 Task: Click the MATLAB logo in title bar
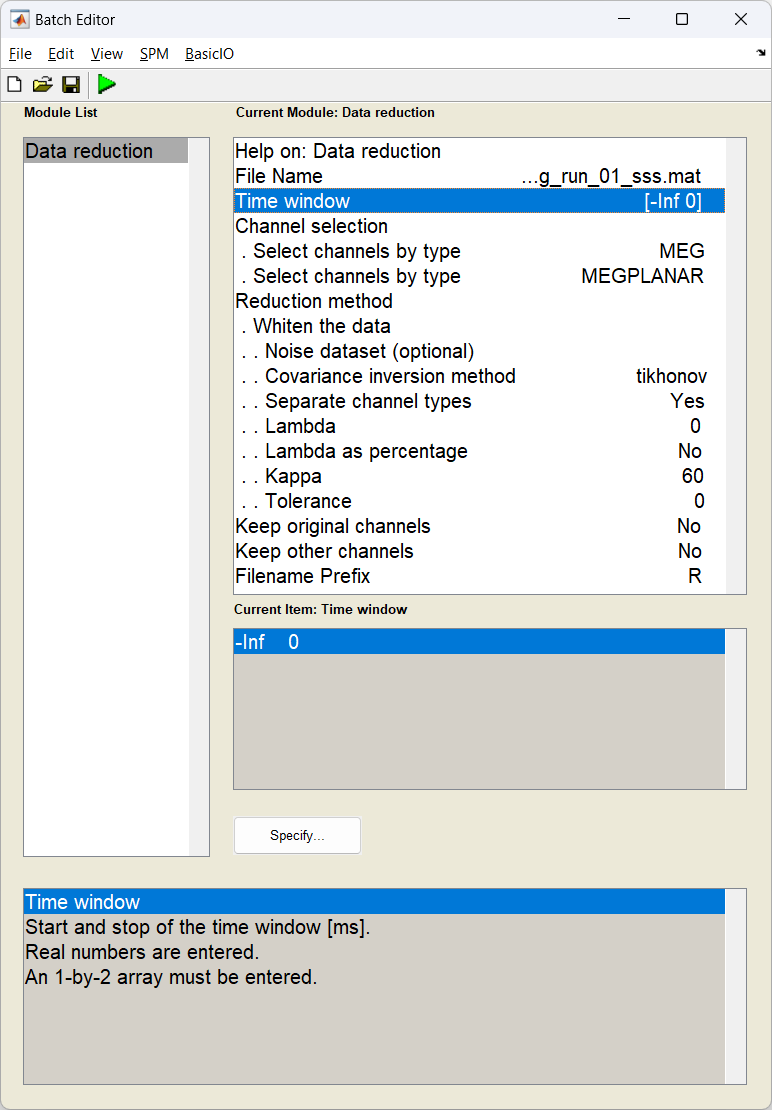[19, 19]
